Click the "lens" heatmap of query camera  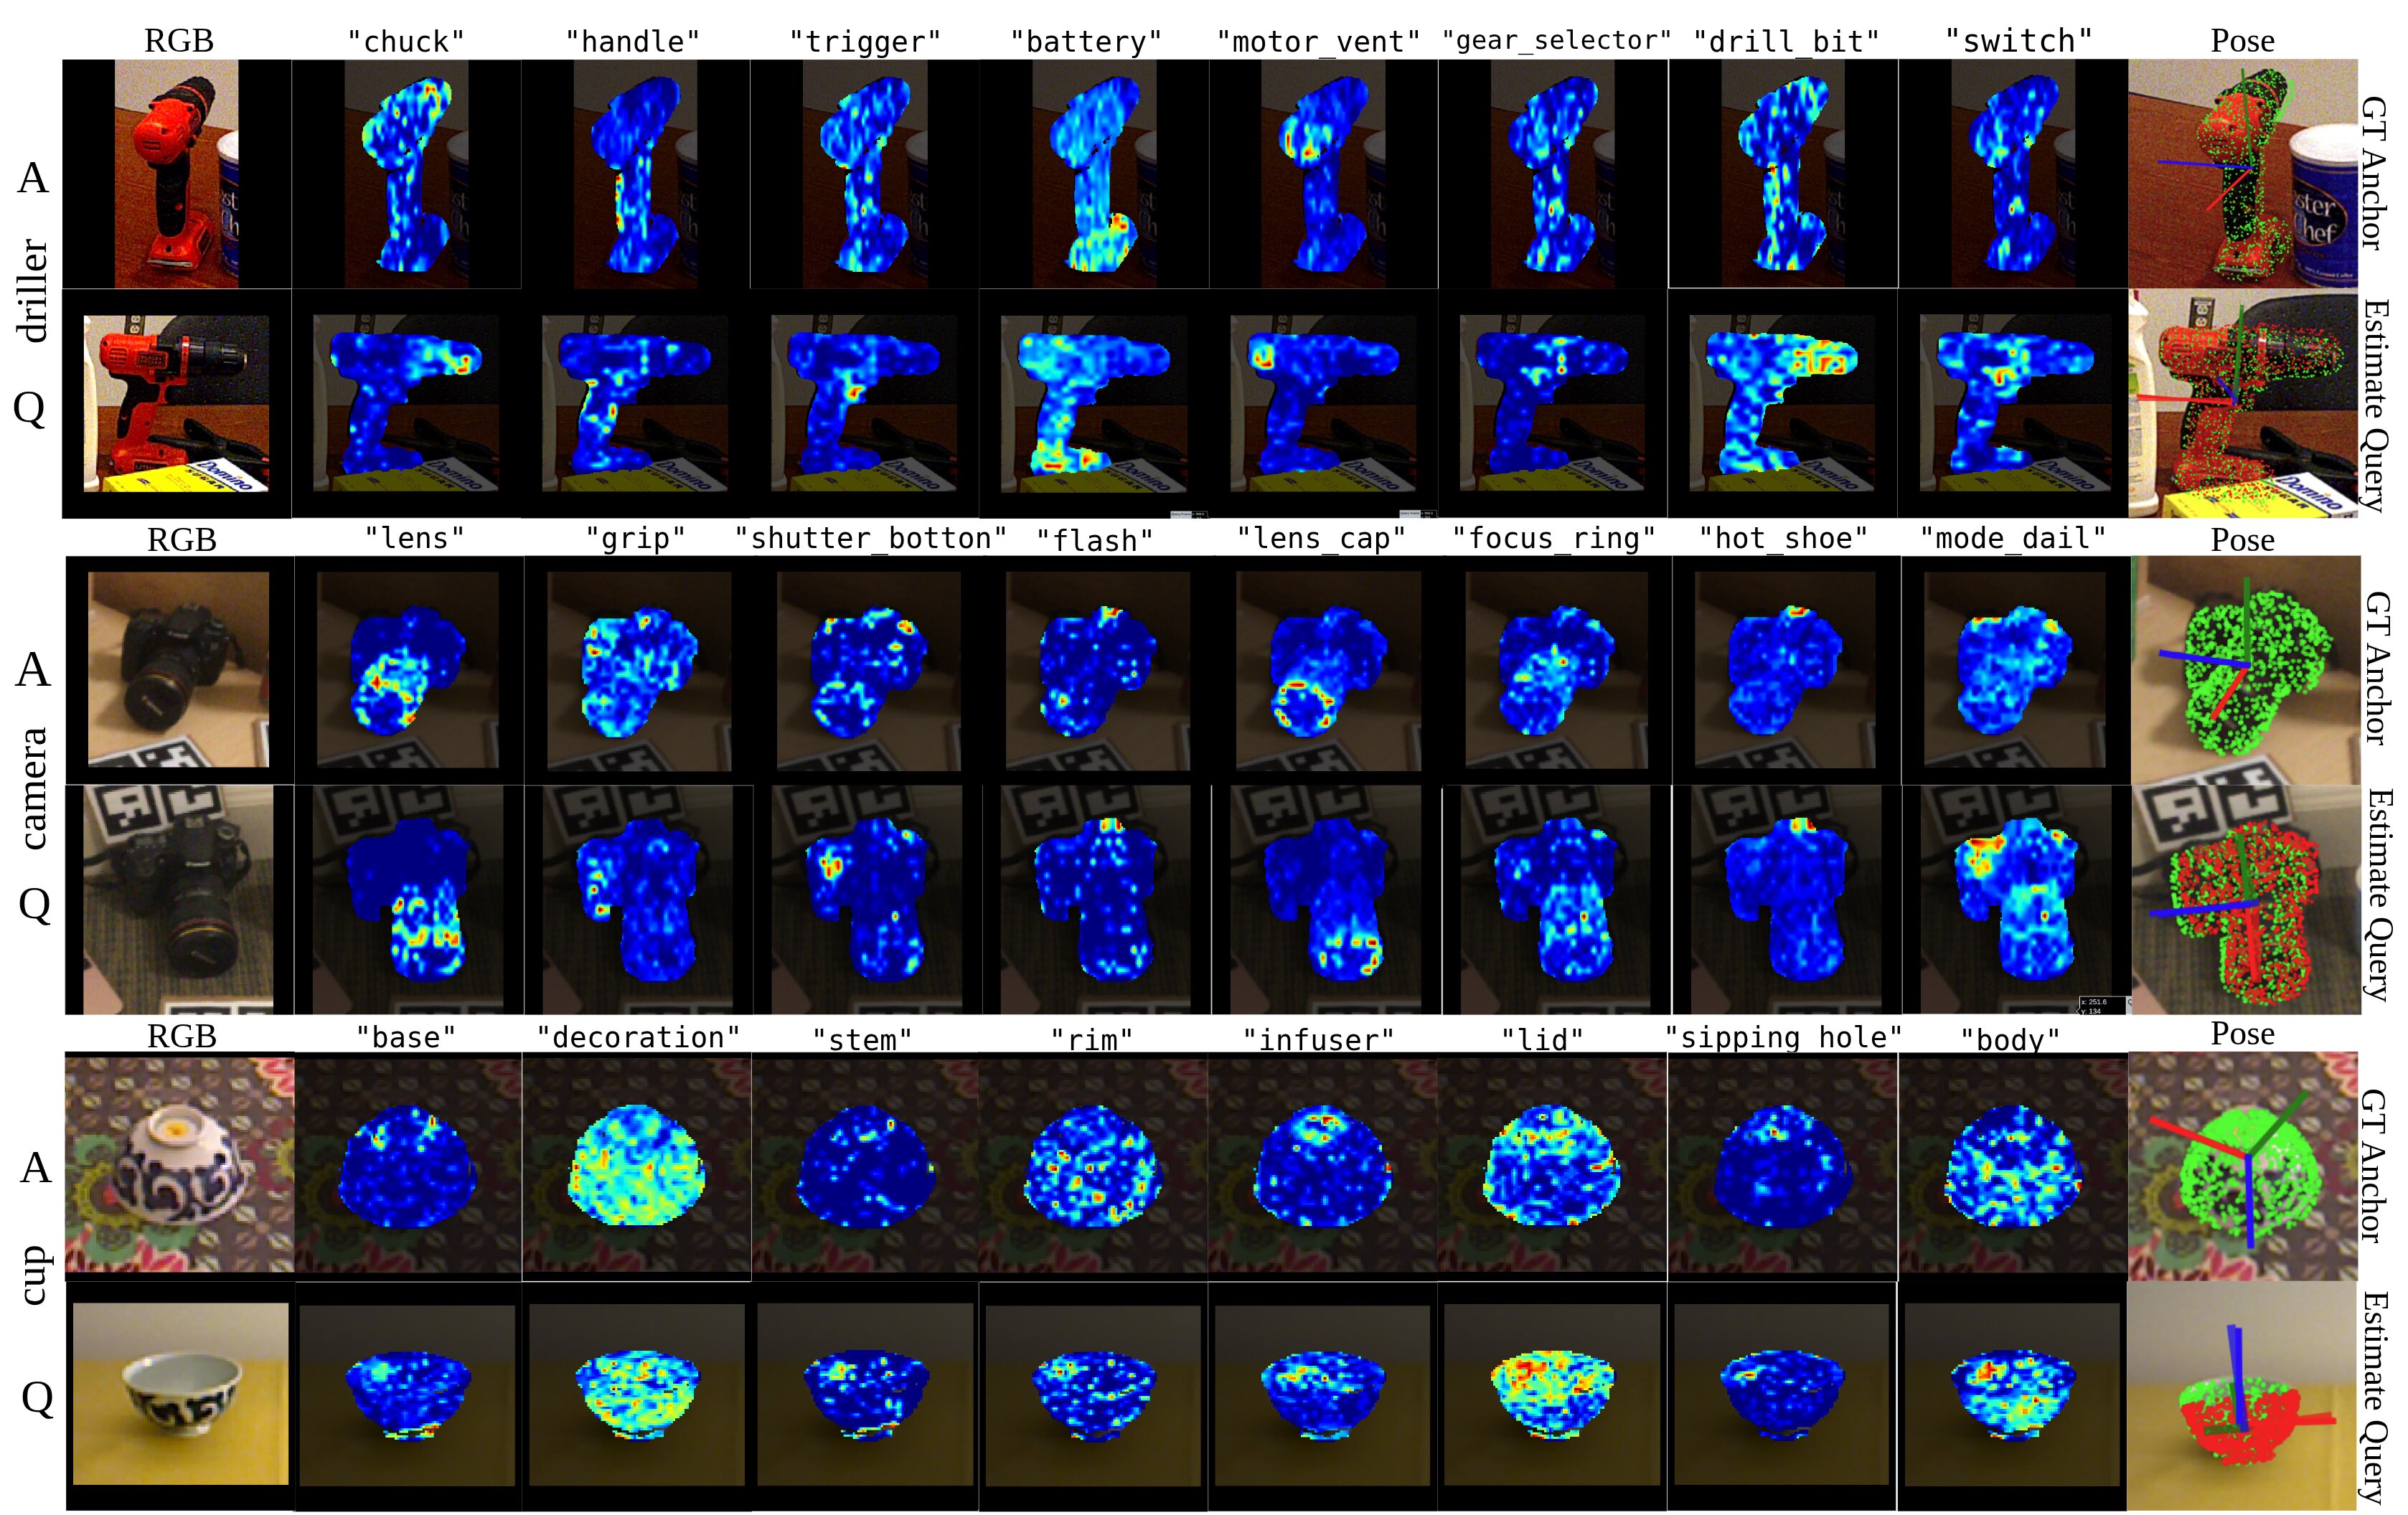(x=406, y=898)
